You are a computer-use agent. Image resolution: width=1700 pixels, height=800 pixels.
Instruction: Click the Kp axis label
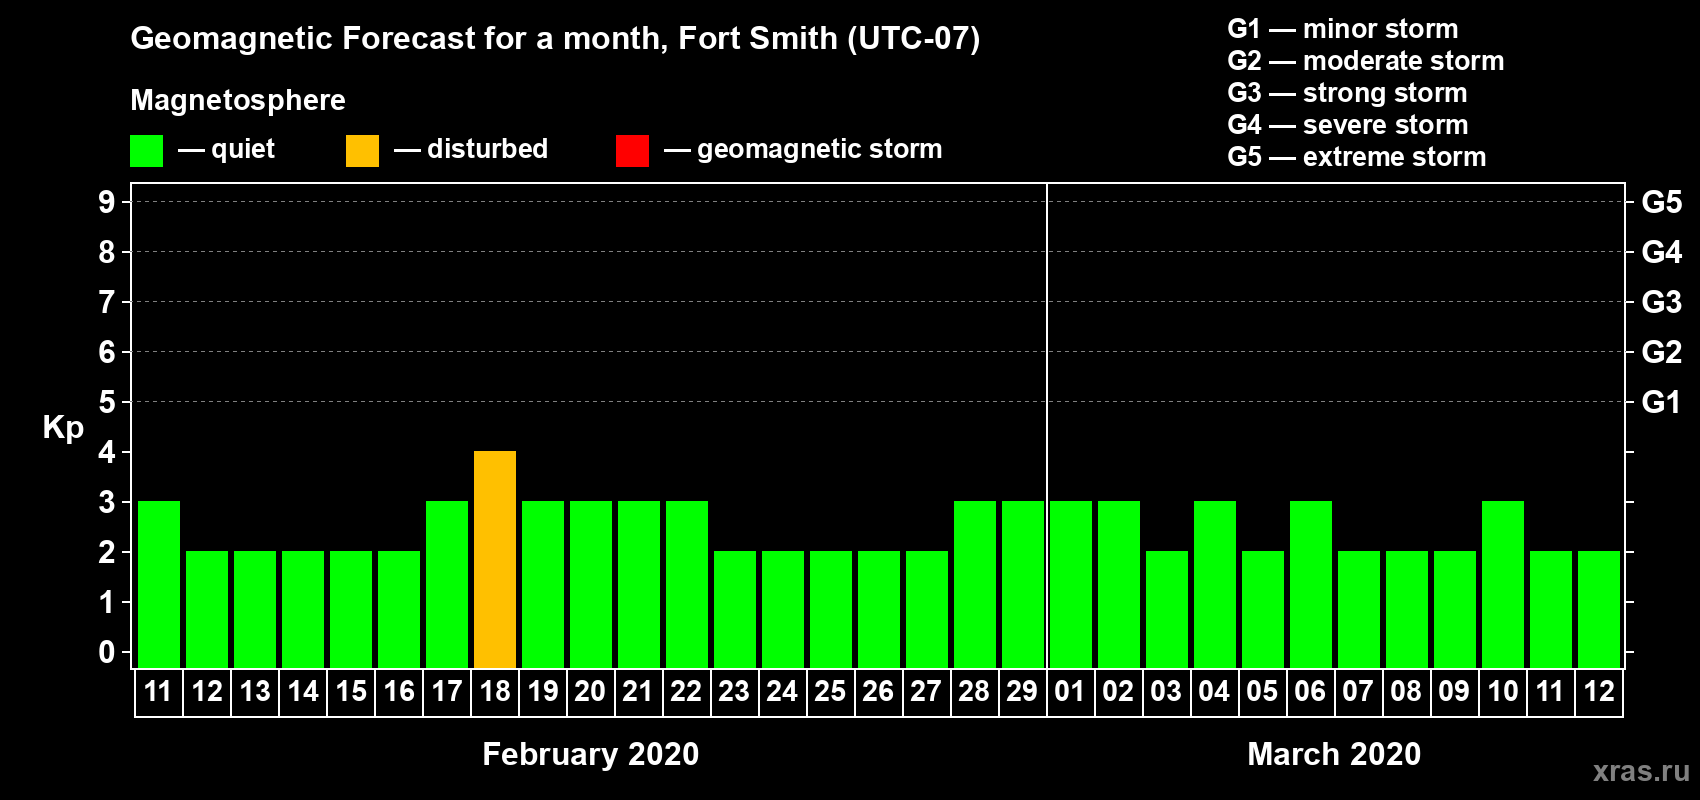[x=63, y=428]
